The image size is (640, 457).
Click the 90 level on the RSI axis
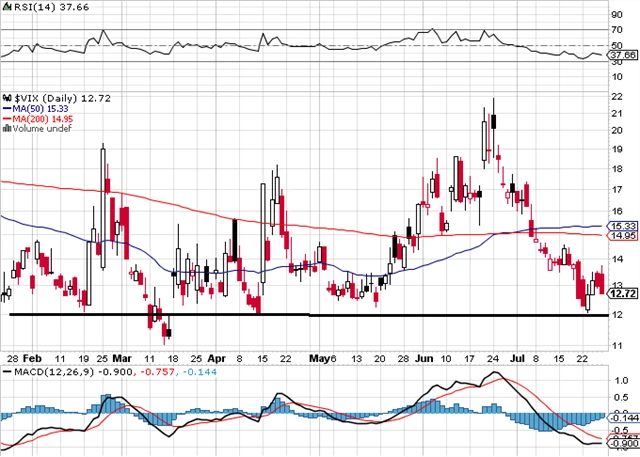[x=617, y=15]
